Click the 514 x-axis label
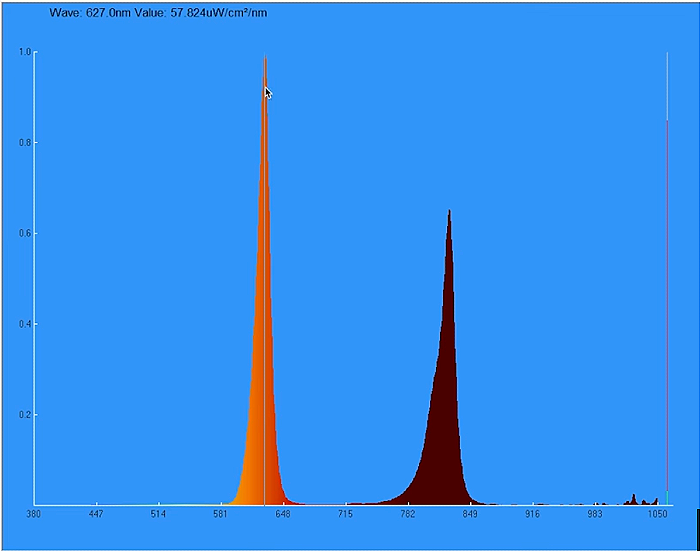This screenshot has width=700, height=551. (x=158, y=514)
